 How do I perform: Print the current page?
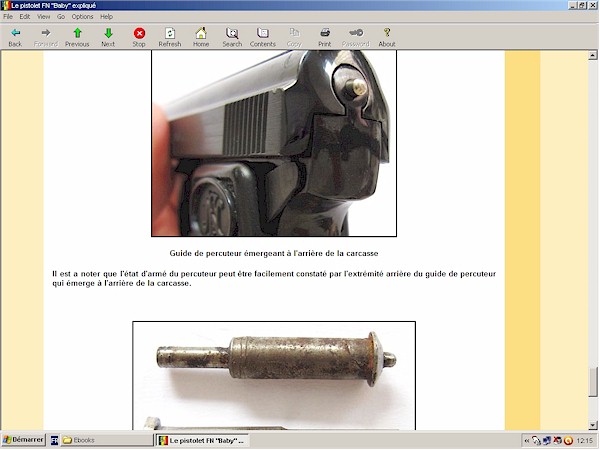[325, 37]
